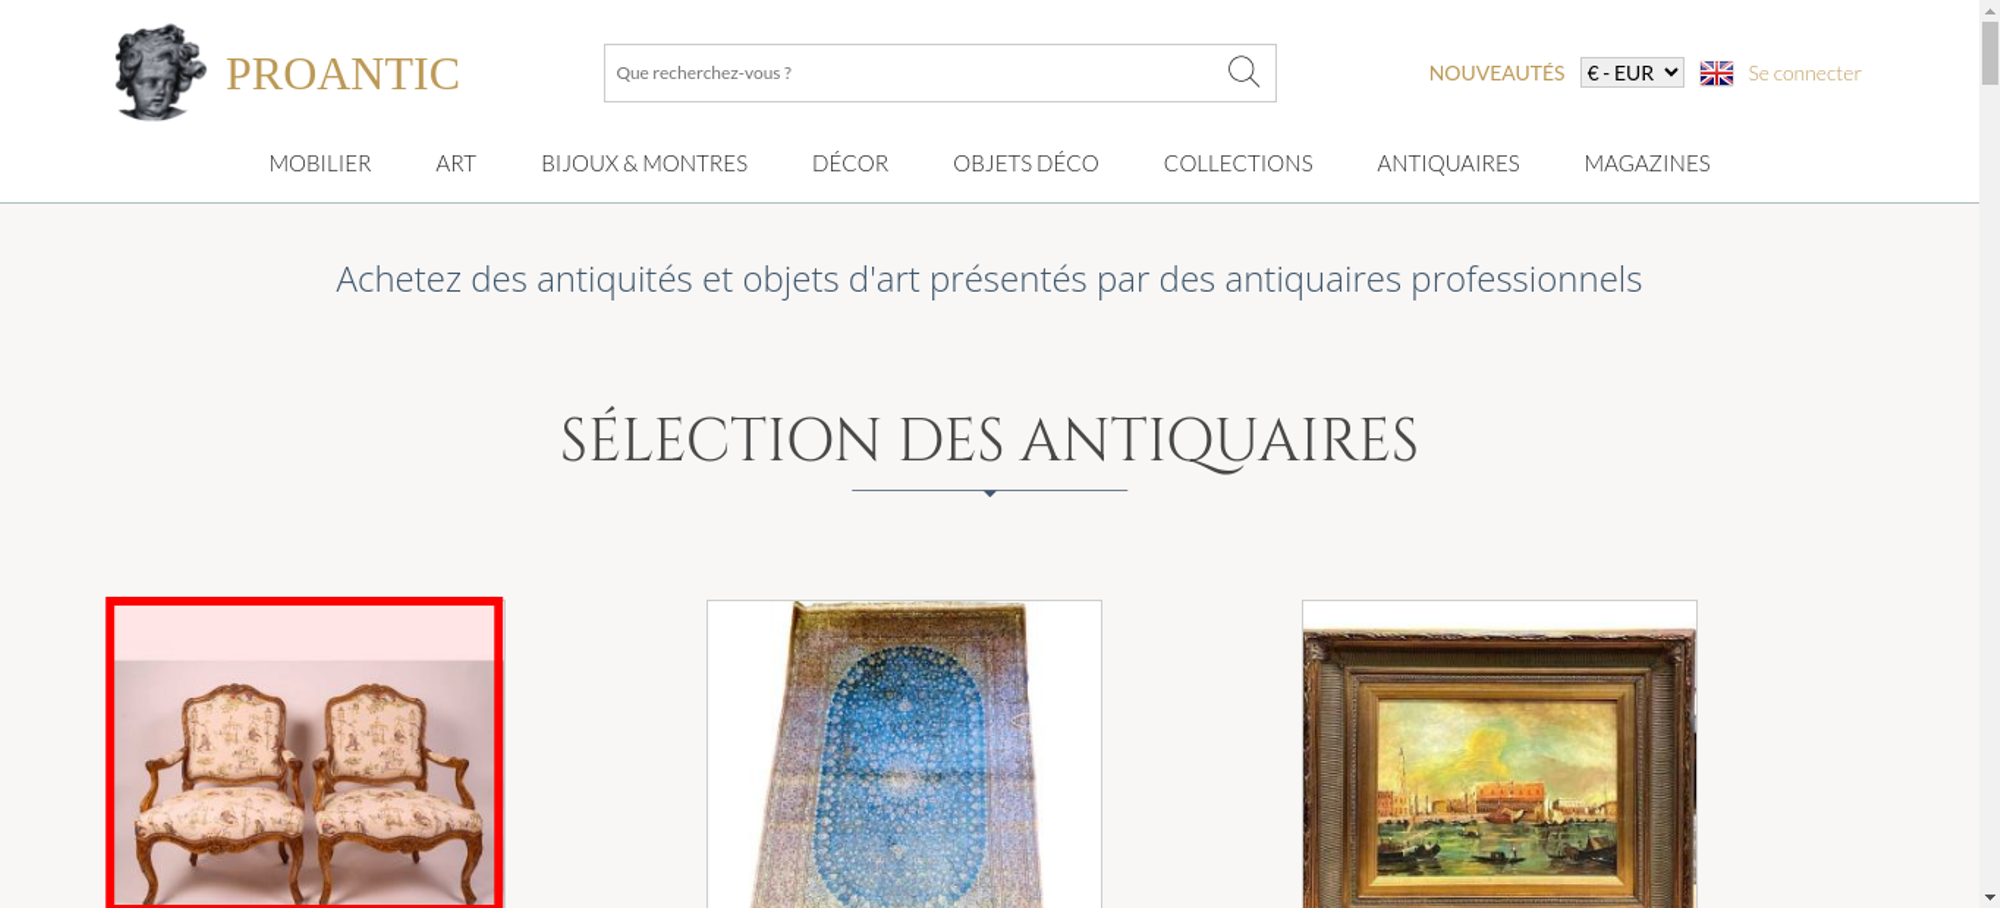Open the DÉCOR menu
The height and width of the screenshot is (908, 2000).
tap(850, 163)
